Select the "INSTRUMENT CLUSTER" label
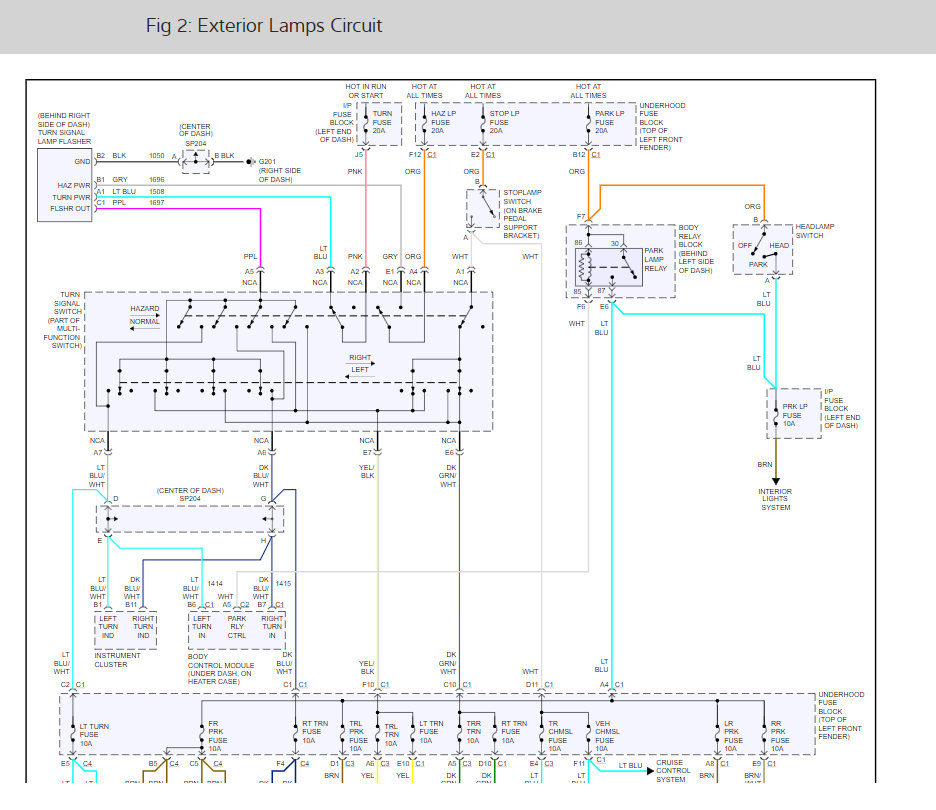Screen dimensions: 936x810 [x=117, y=660]
